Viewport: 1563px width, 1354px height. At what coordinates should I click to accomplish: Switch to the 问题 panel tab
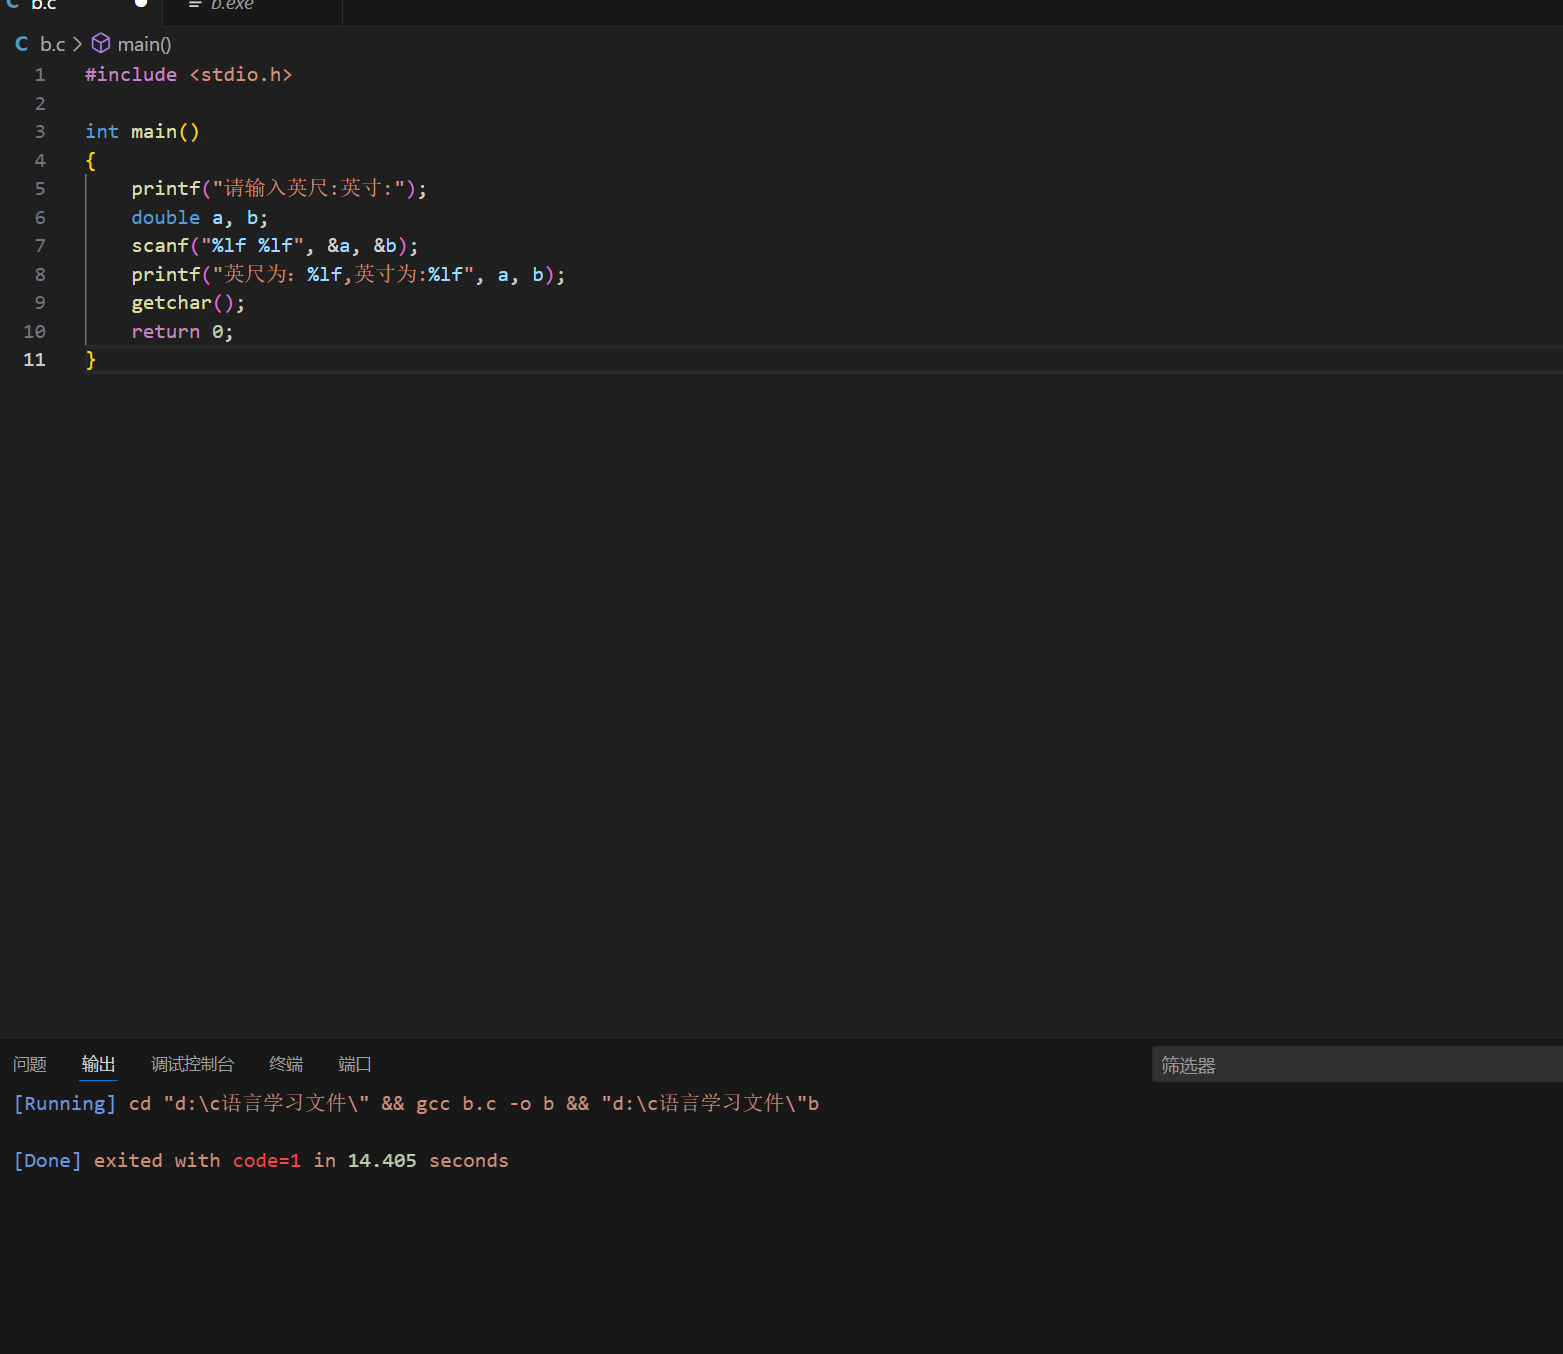click(x=30, y=1064)
